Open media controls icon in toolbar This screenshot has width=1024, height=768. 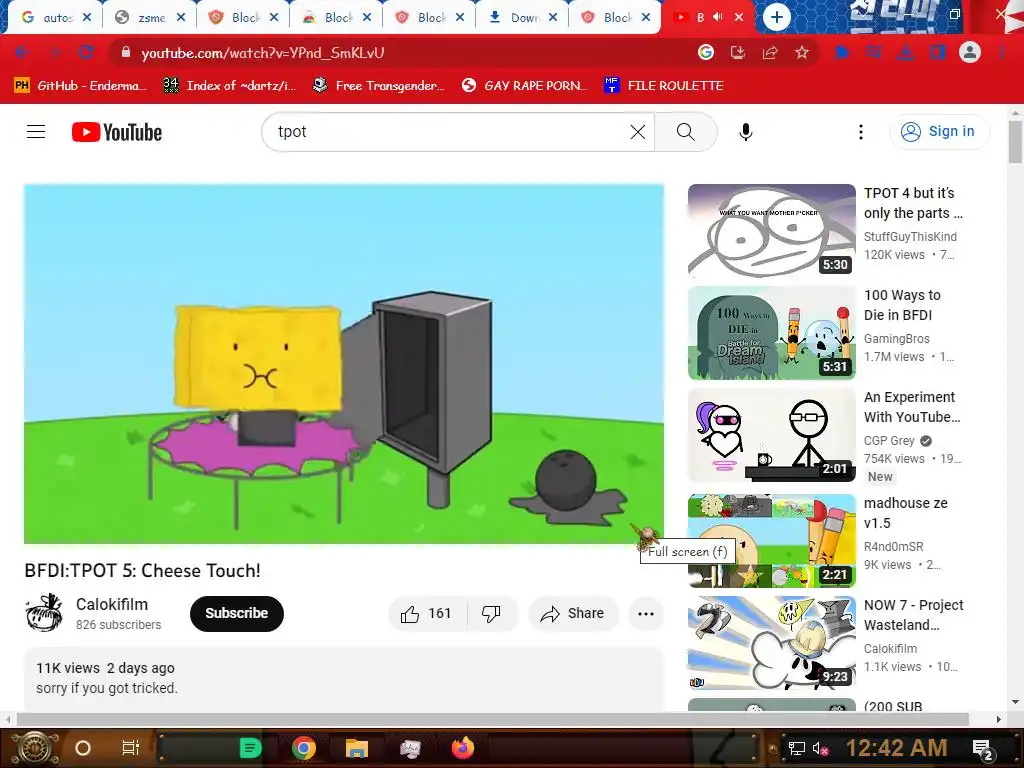point(873,52)
